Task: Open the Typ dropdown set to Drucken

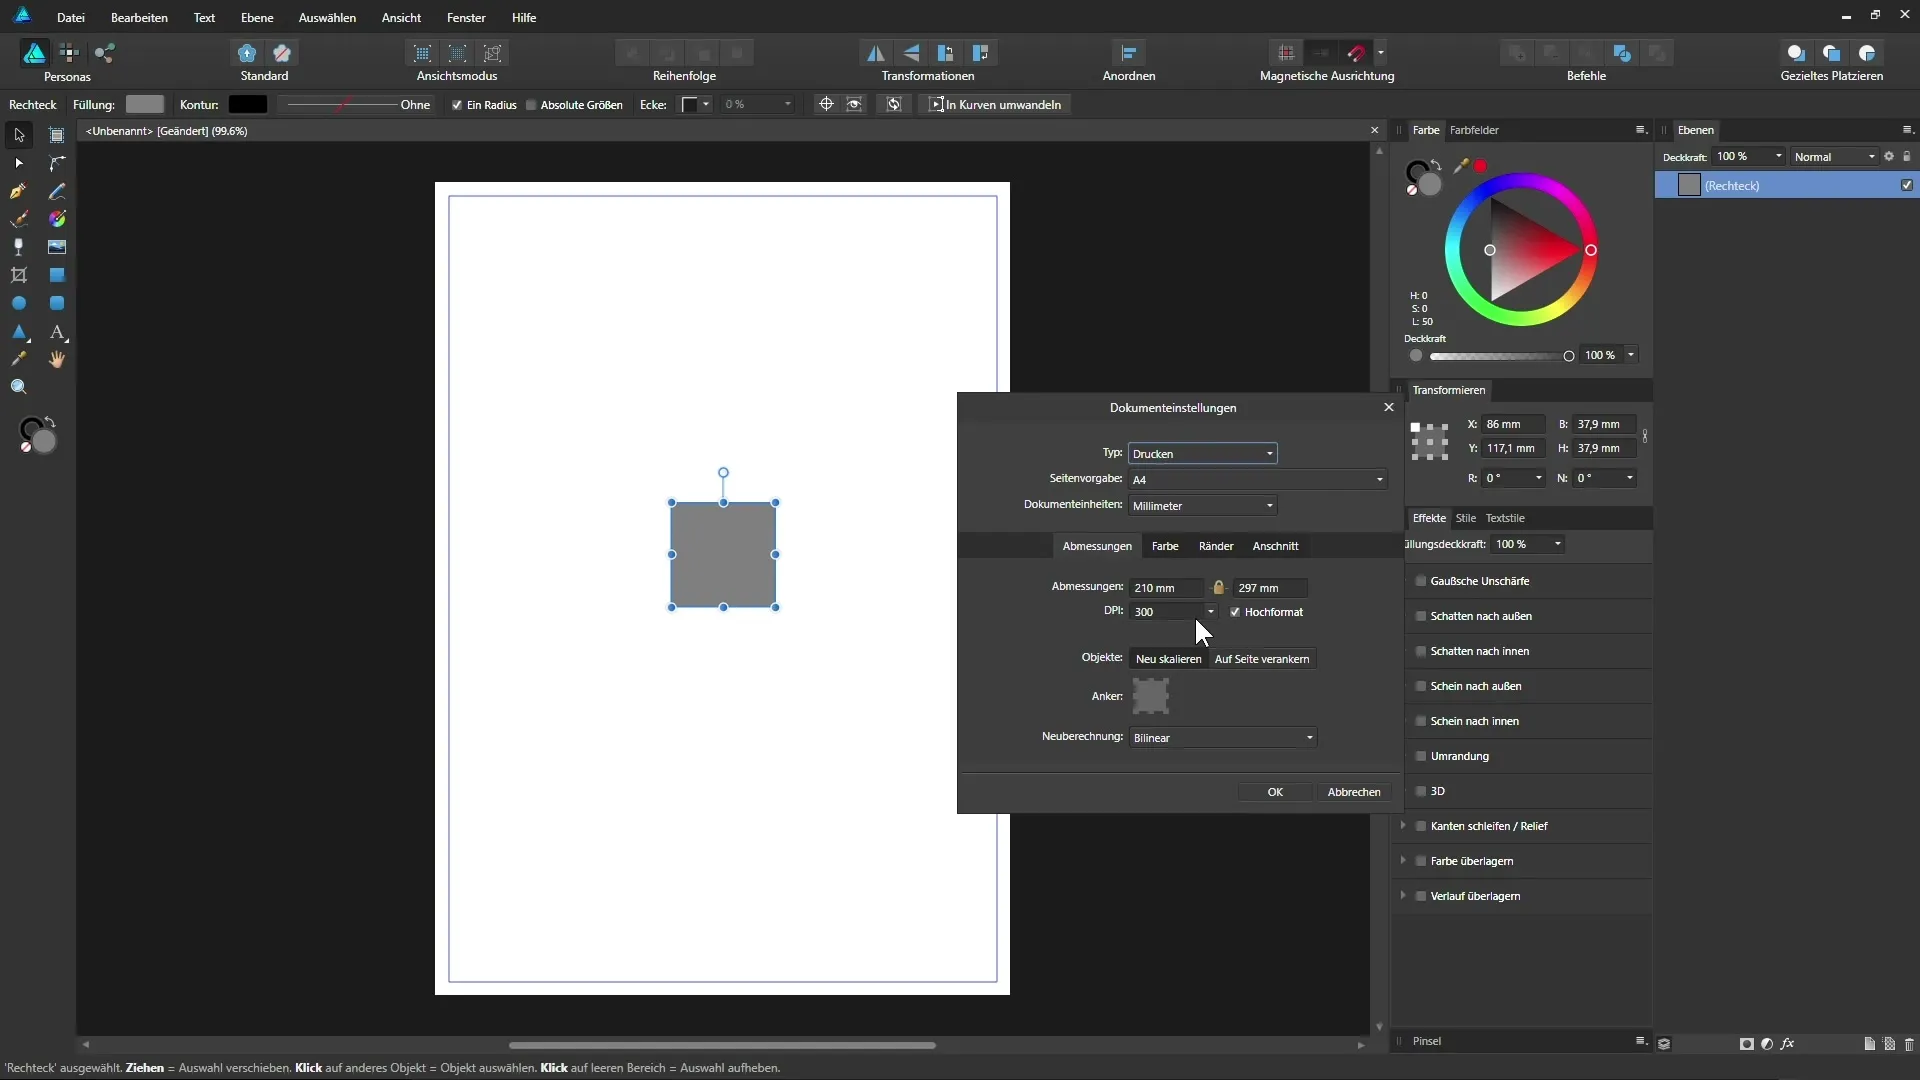Action: (1202, 454)
